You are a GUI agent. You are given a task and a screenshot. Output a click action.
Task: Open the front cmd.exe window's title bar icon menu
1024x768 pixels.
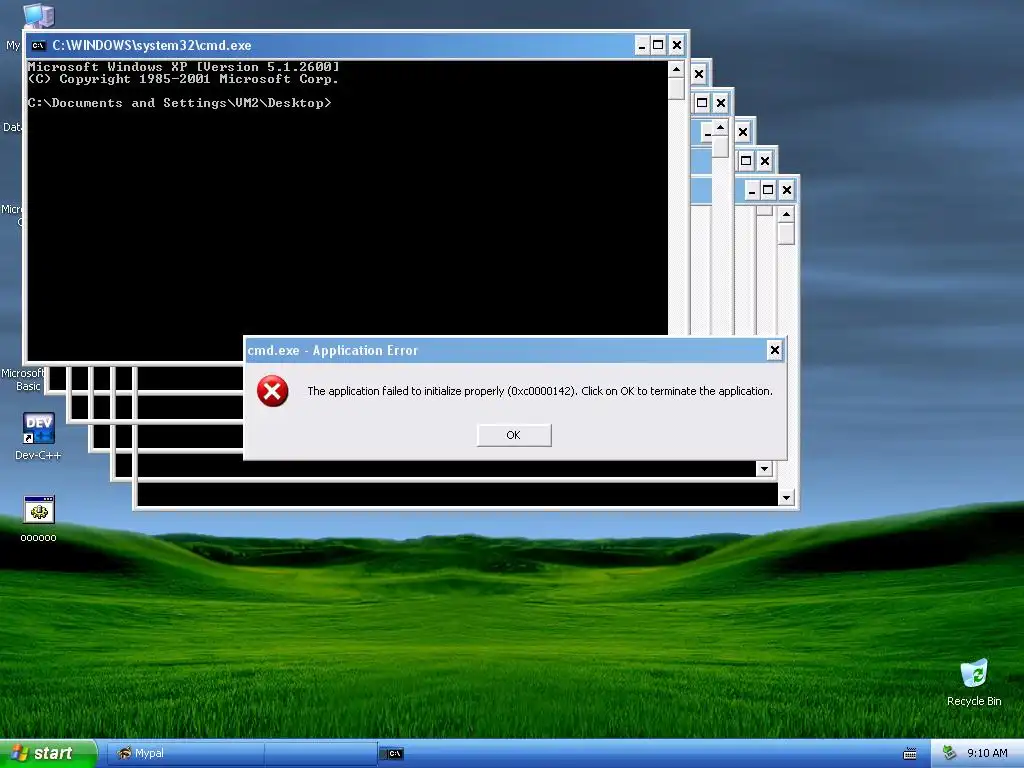point(39,45)
